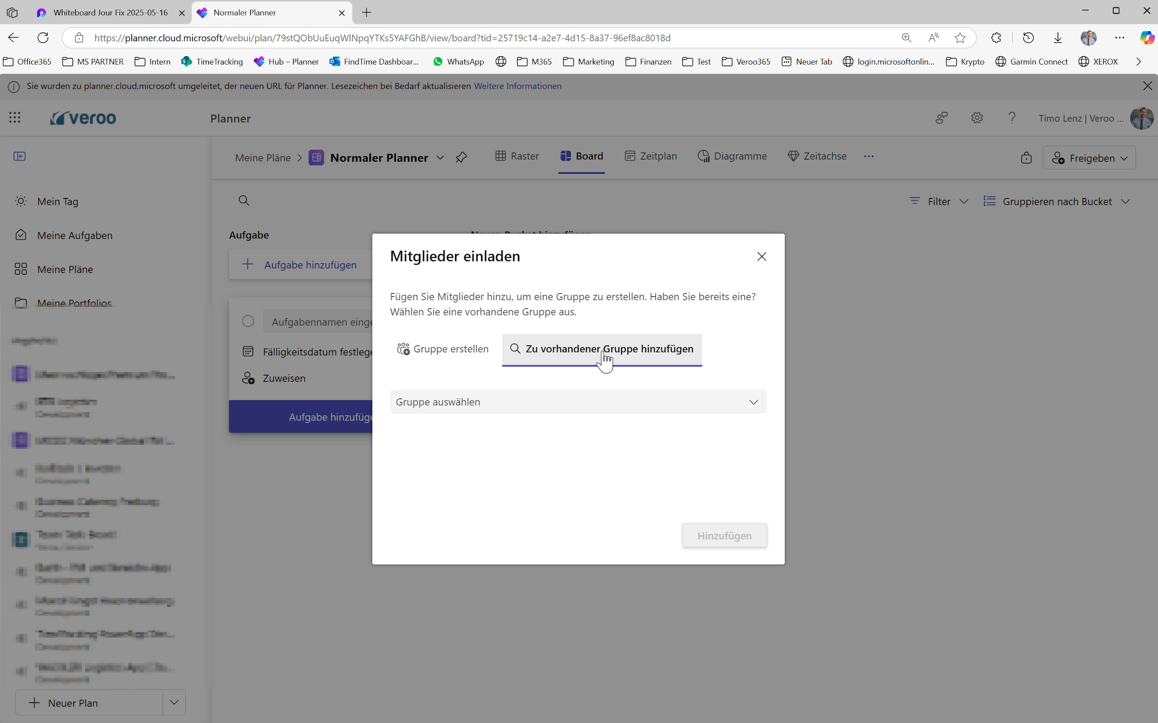Click the search magnifier icon on board
This screenshot has width=1158, height=723.
tap(244, 201)
